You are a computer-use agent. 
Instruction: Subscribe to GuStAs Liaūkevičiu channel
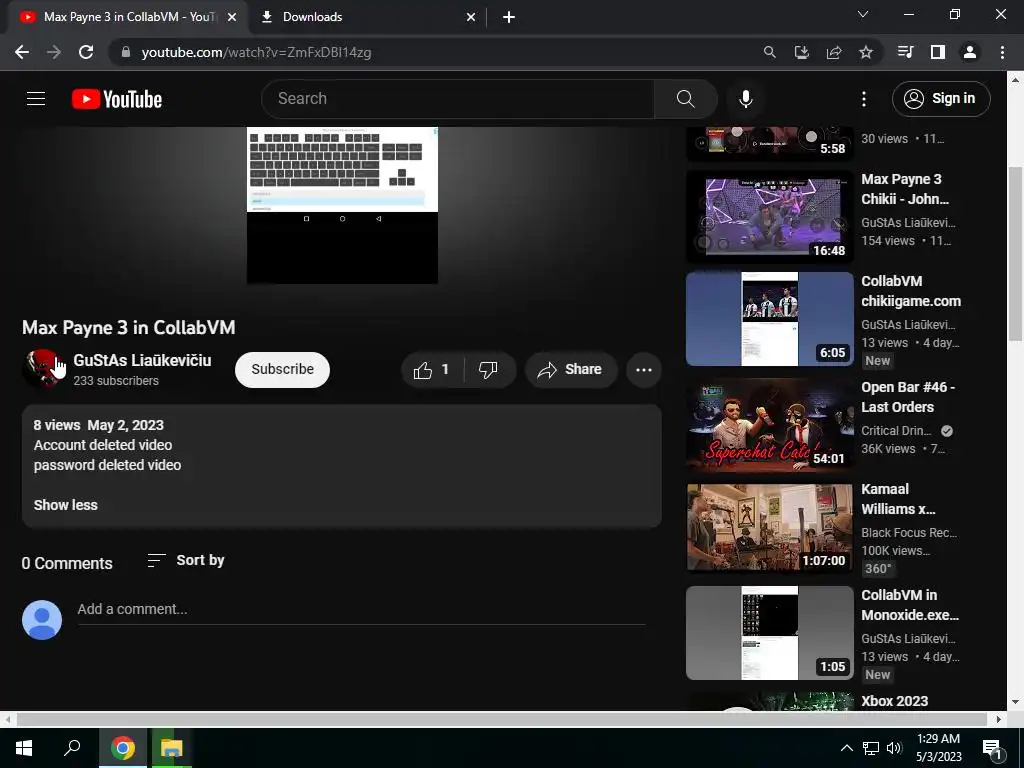pos(282,370)
